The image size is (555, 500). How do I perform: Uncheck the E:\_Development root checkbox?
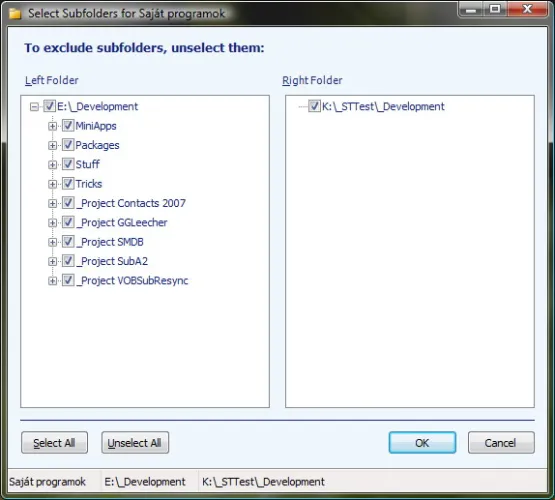(x=49, y=106)
